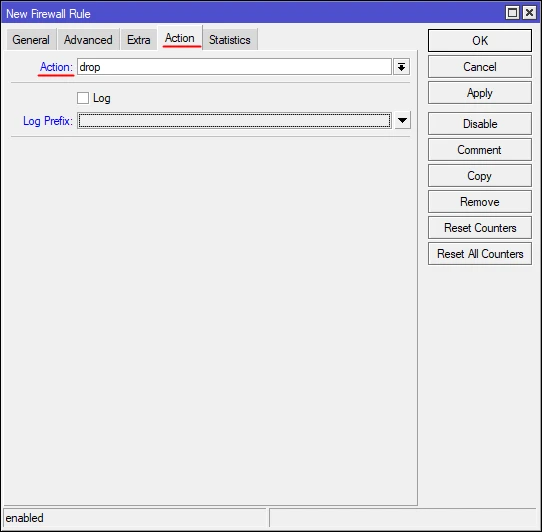
Task: Expand the Log Prefix arrow
Action: (x=402, y=121)
